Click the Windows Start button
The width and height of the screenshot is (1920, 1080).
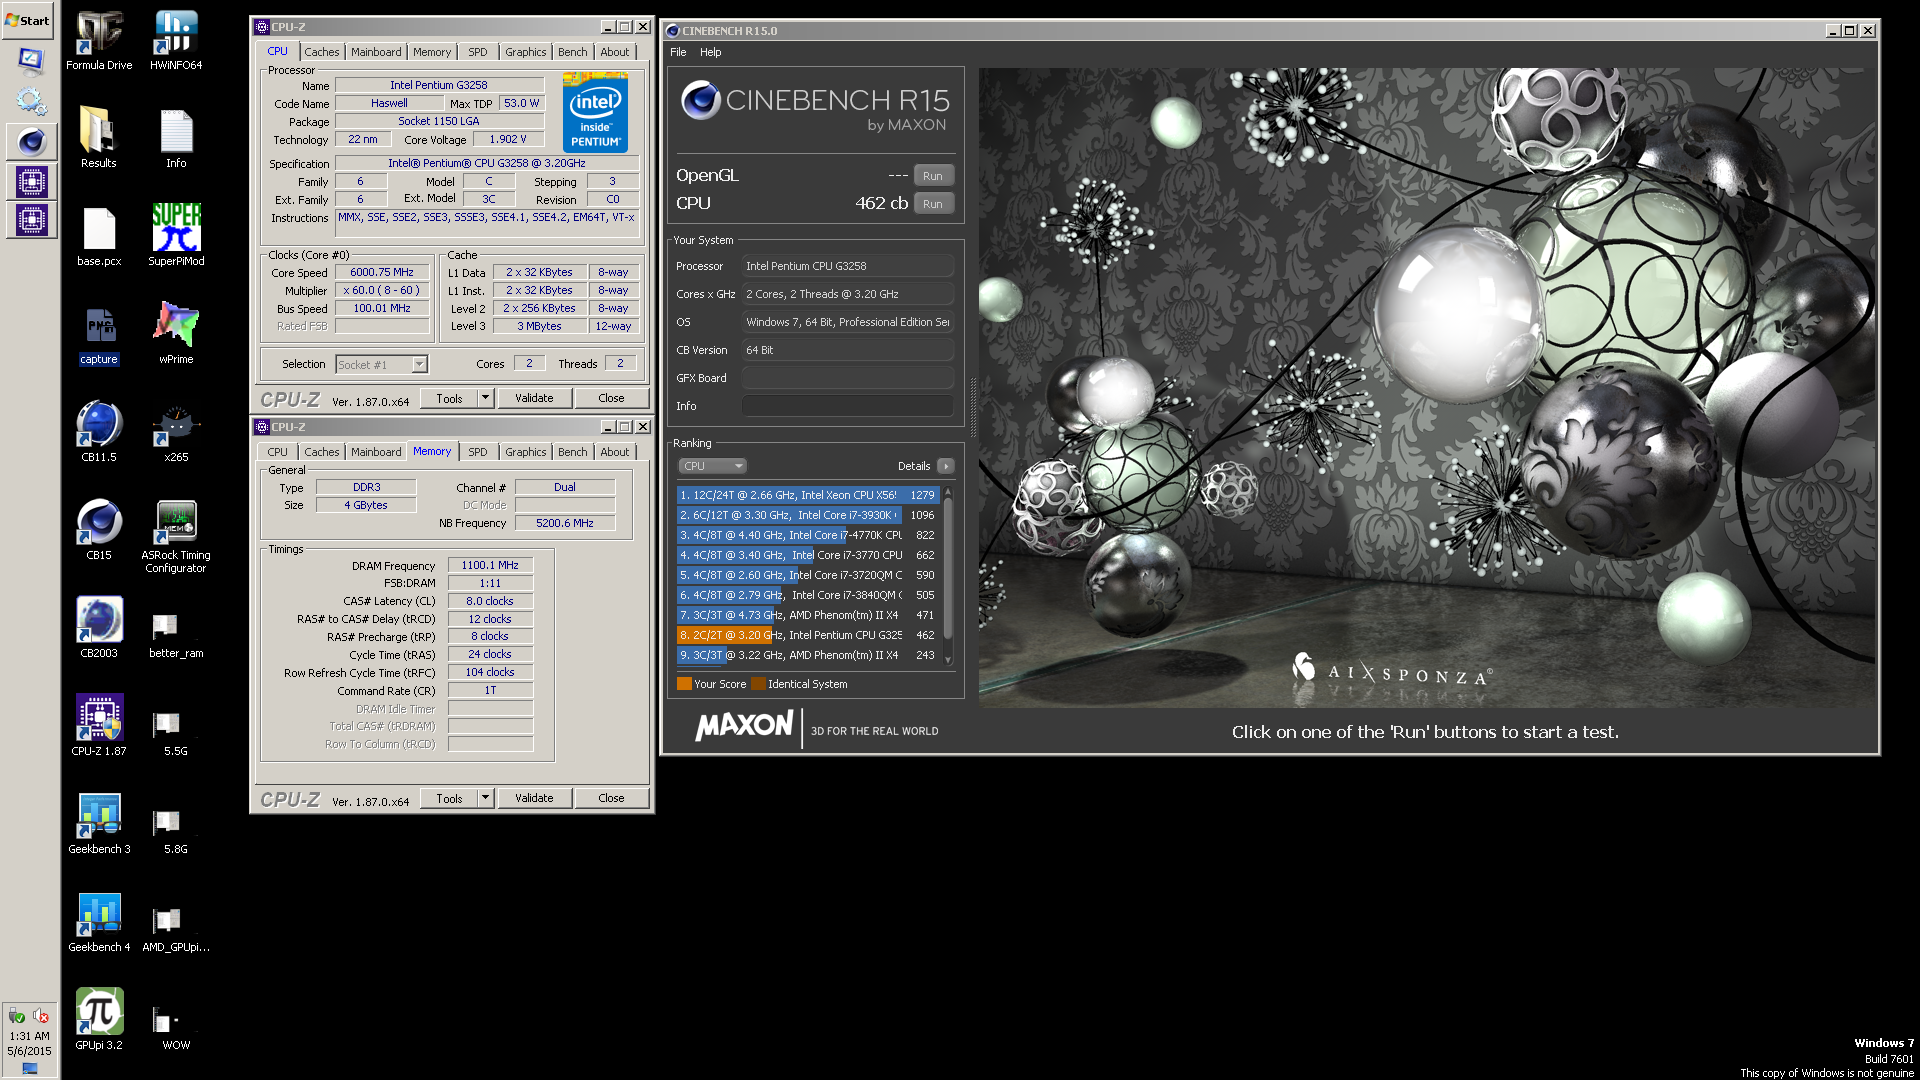(x=28, y=20)
